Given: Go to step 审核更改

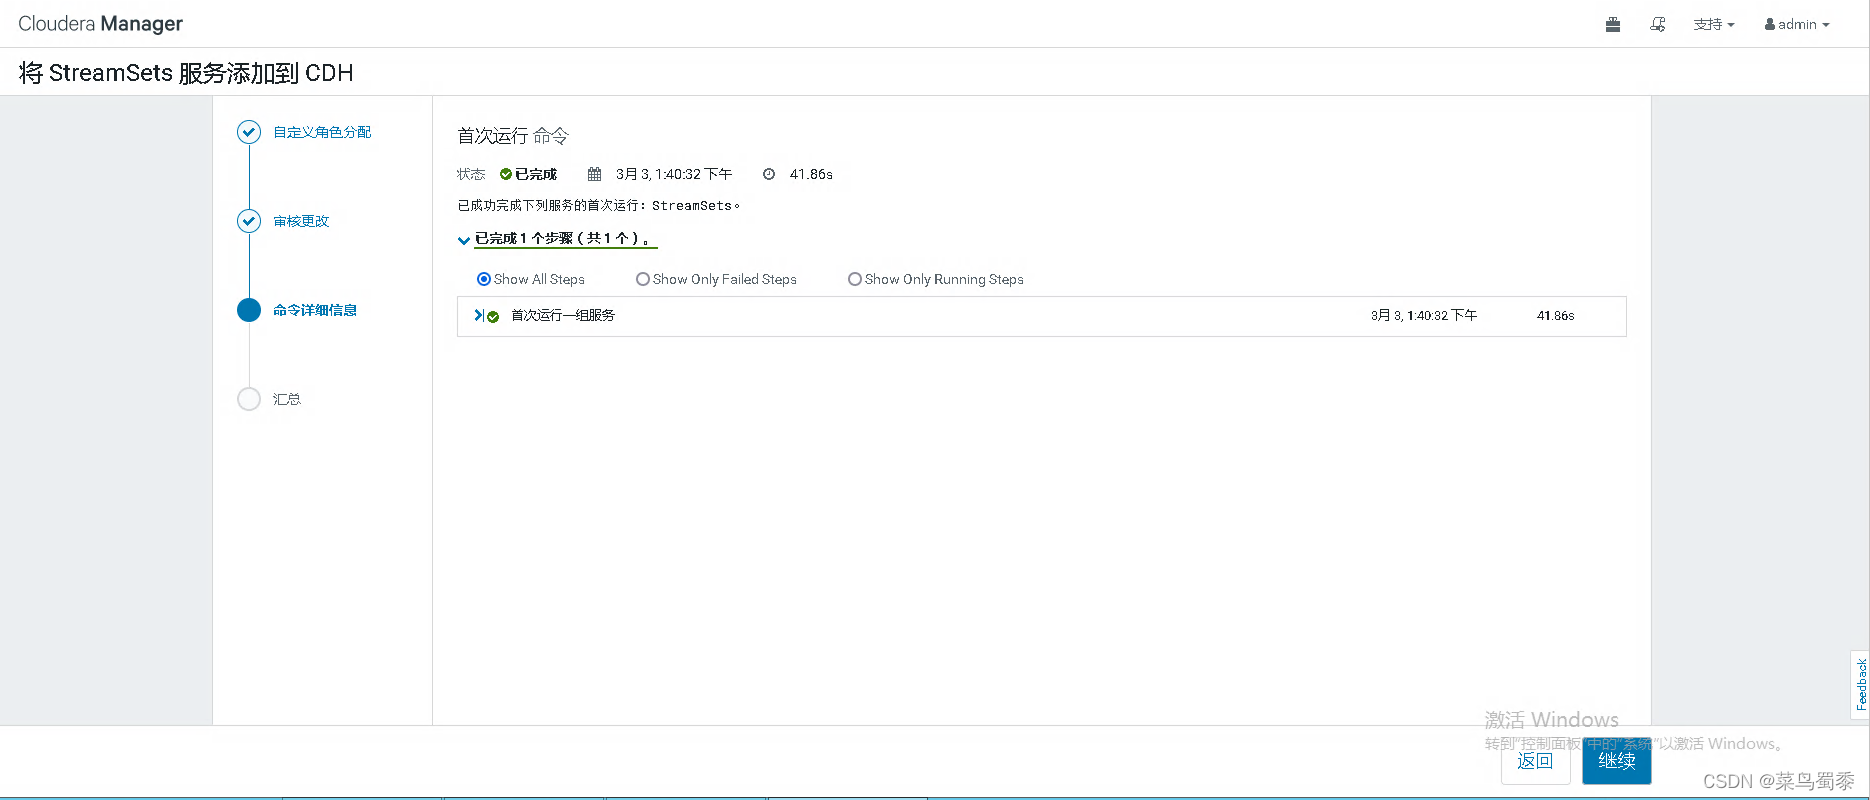Looking at the screenshot, I should coord(301,221).
